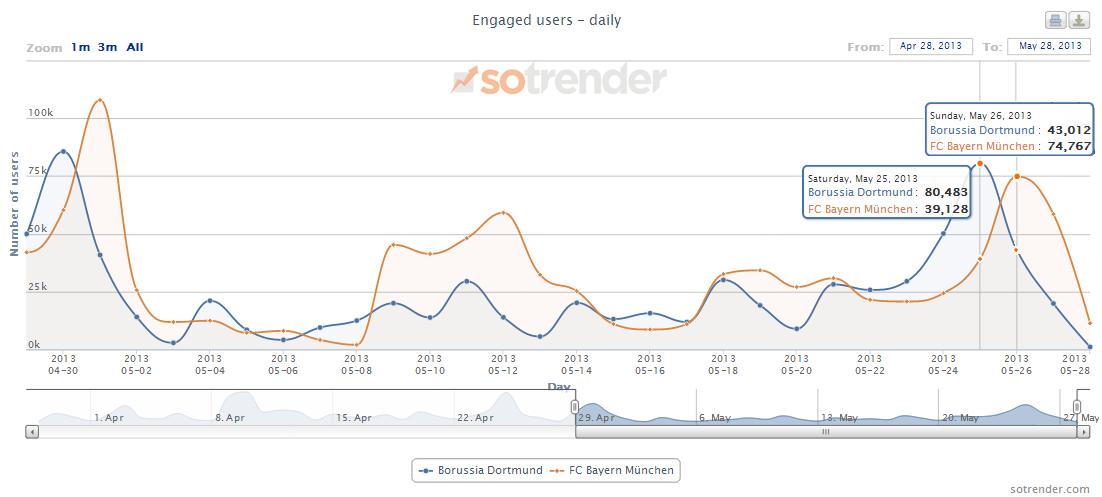Set zoom range to 3m
The height and width of the screenshot is (497, 1102).
pyautogui.click(x=107, y=47)
